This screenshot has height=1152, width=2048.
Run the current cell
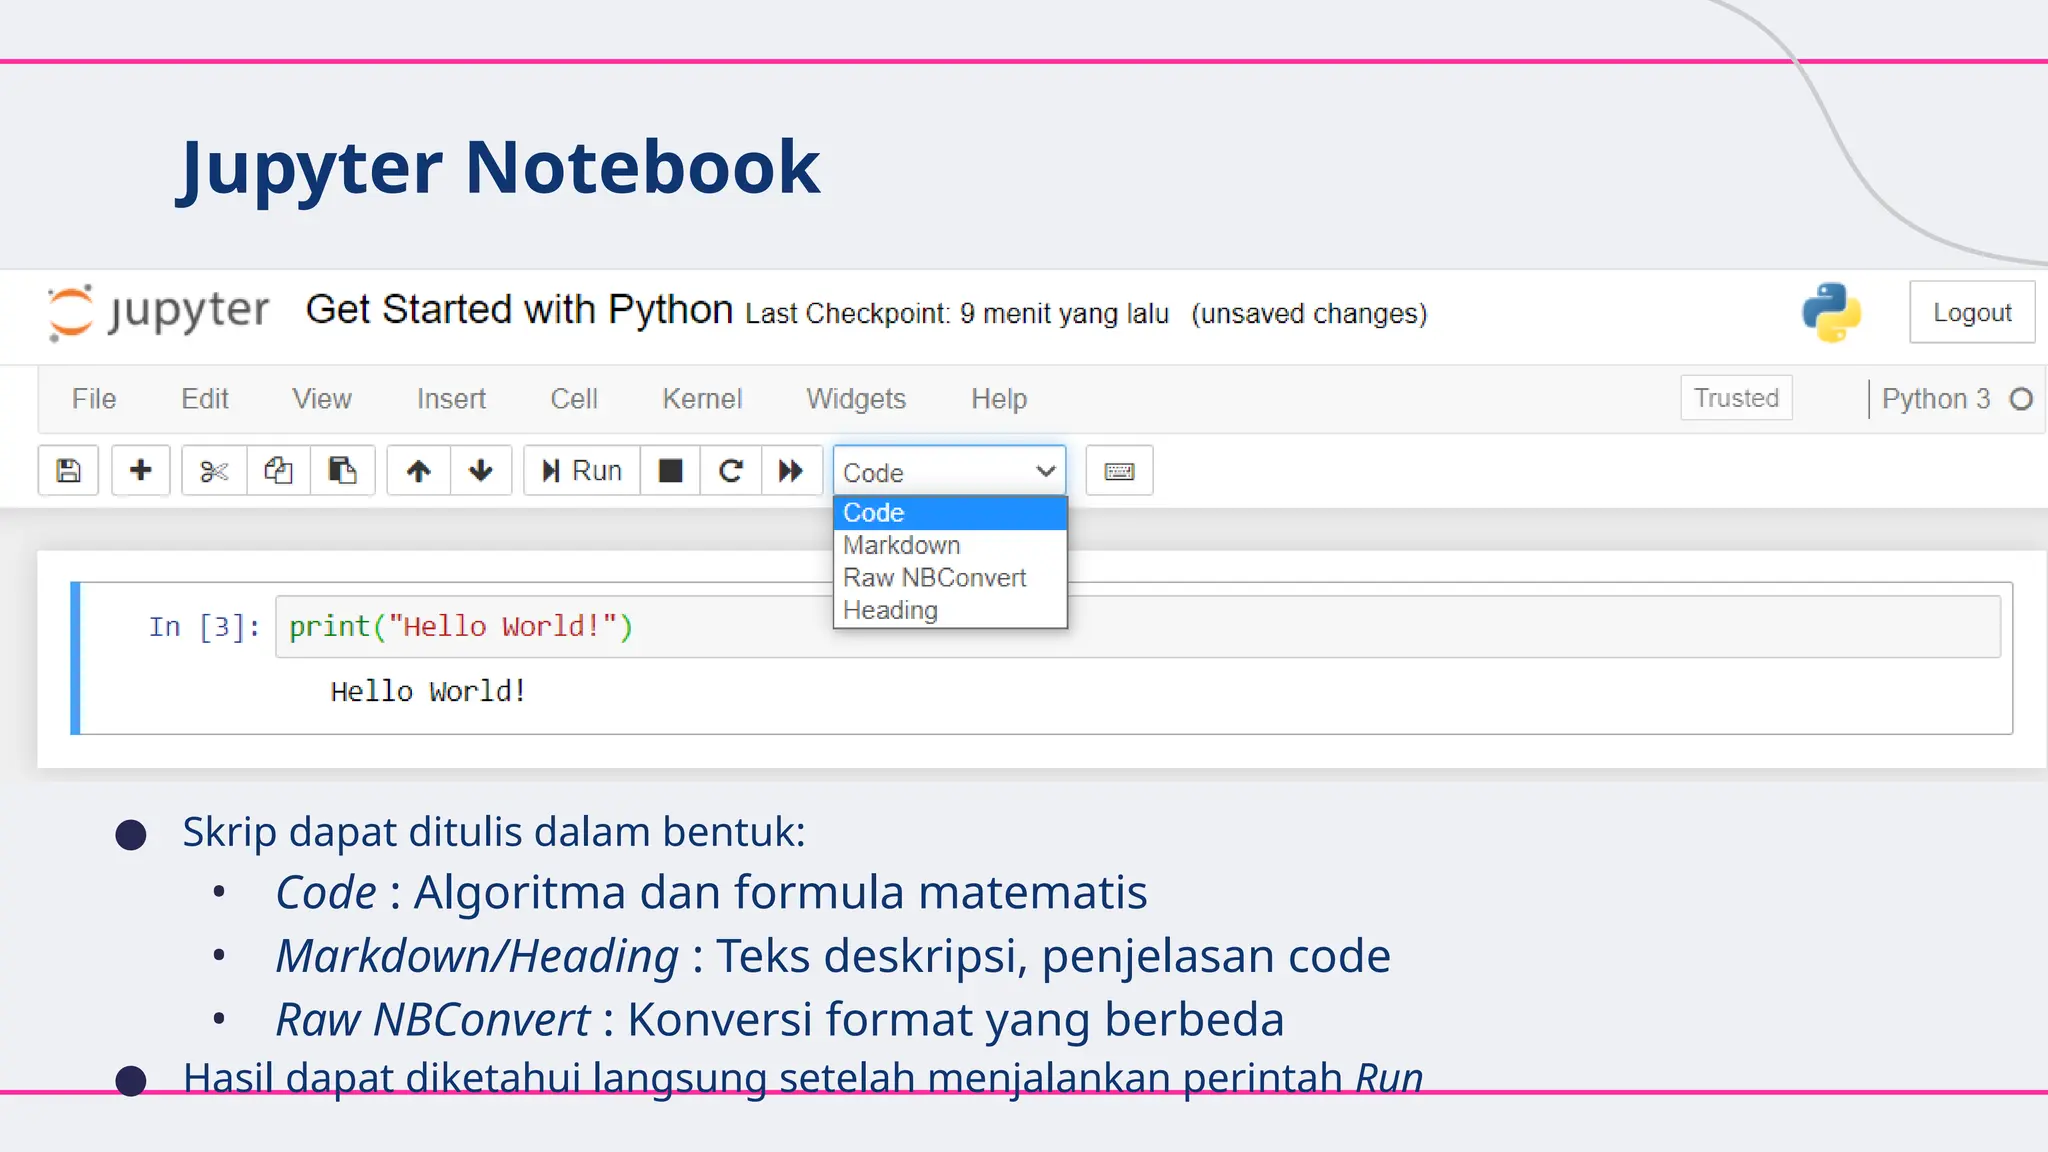[x=582, y=470]
